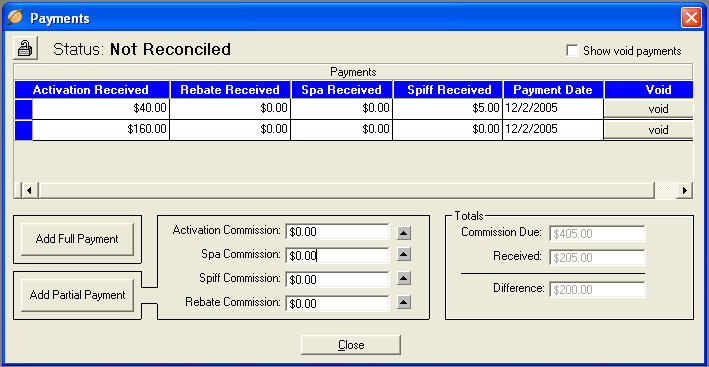Click the lock icon next to Status
709x367 pixels.
click(x=25, y=48)
